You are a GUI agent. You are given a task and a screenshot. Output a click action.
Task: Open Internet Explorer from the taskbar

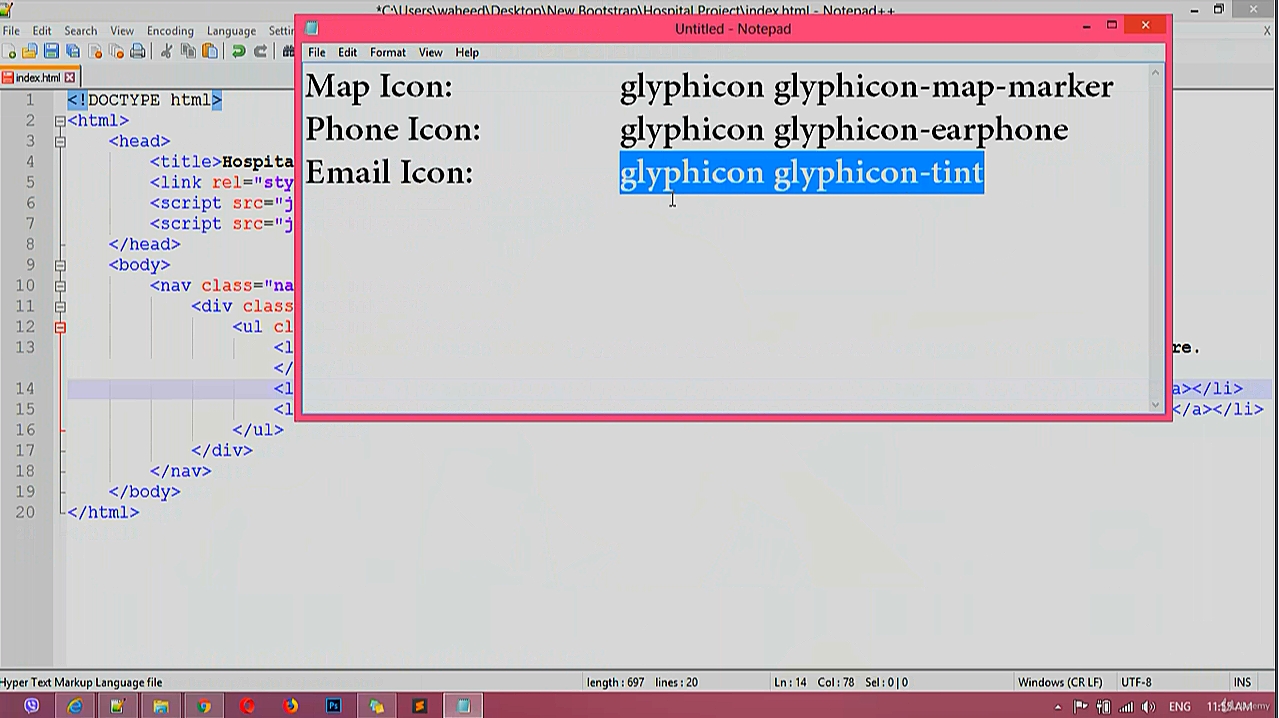[x=75, y=706]
